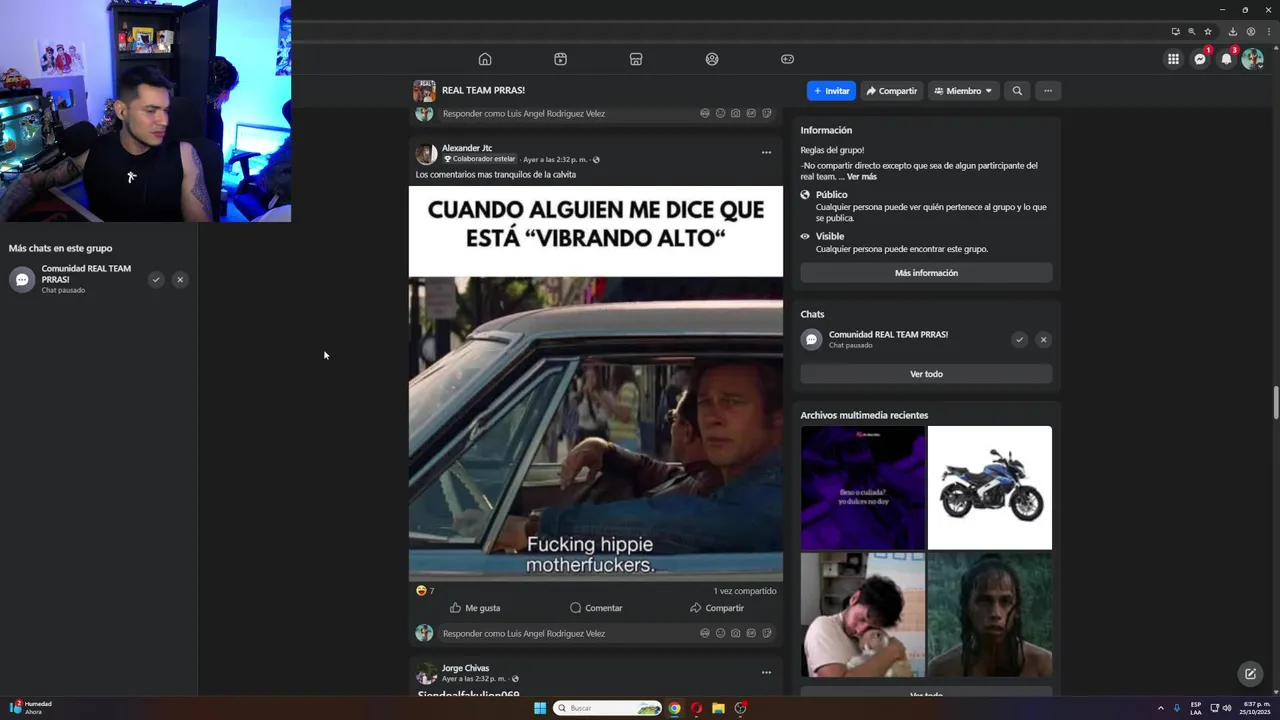
Task: Open options menu for Alexander Jtc's post
Action: click(766, 153)
